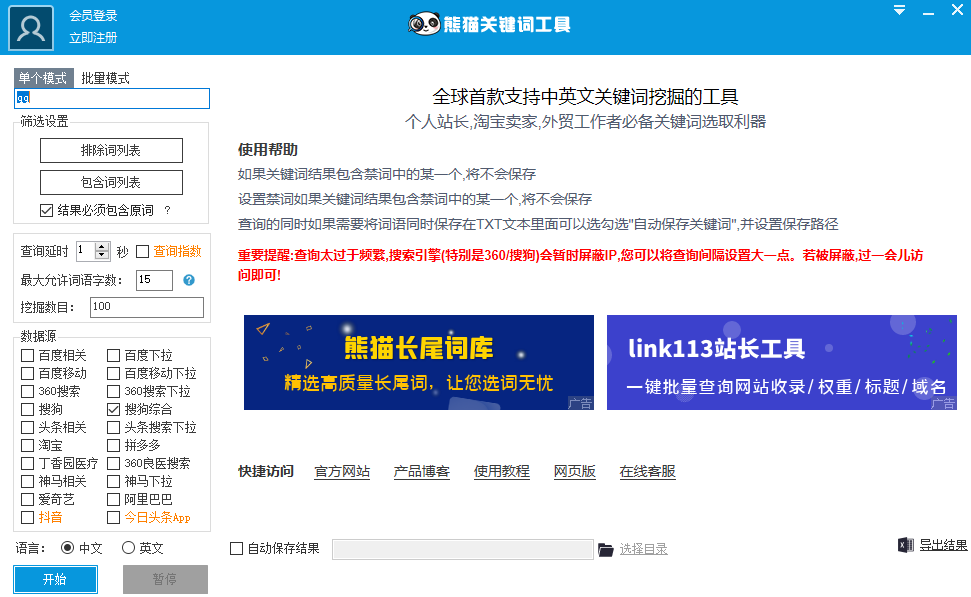
Task: Toggle 结果必须包含原词 checkbox
Action: [x=46, y=211]
